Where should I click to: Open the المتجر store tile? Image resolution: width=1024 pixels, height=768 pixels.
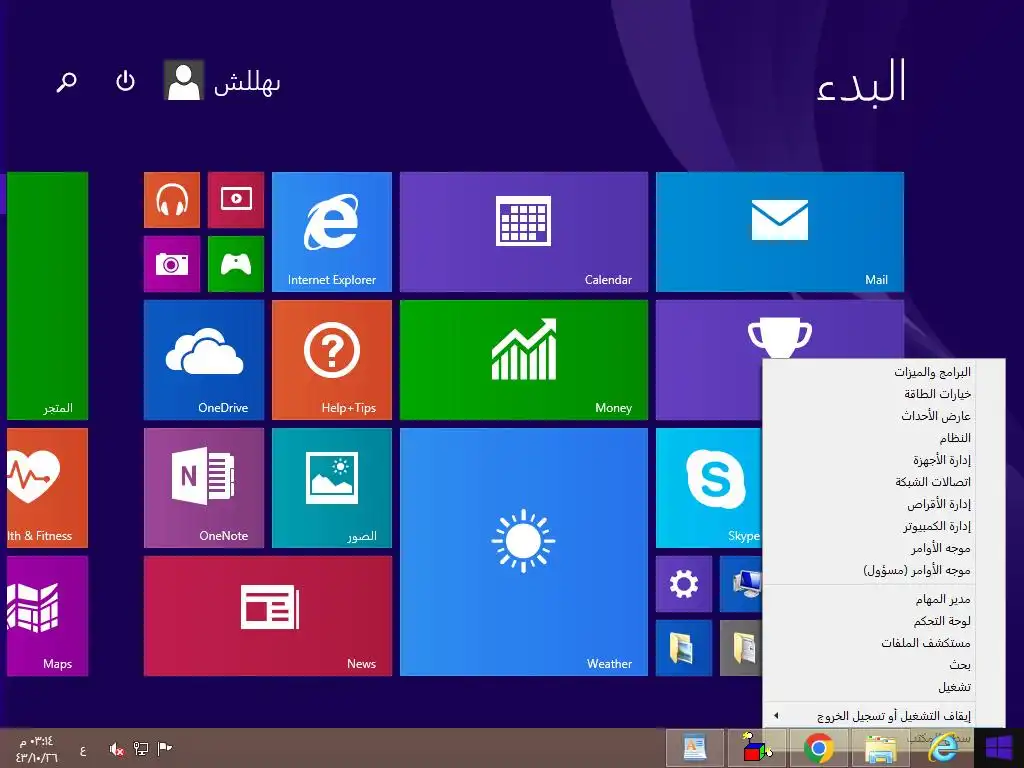(x=47, y=296)
